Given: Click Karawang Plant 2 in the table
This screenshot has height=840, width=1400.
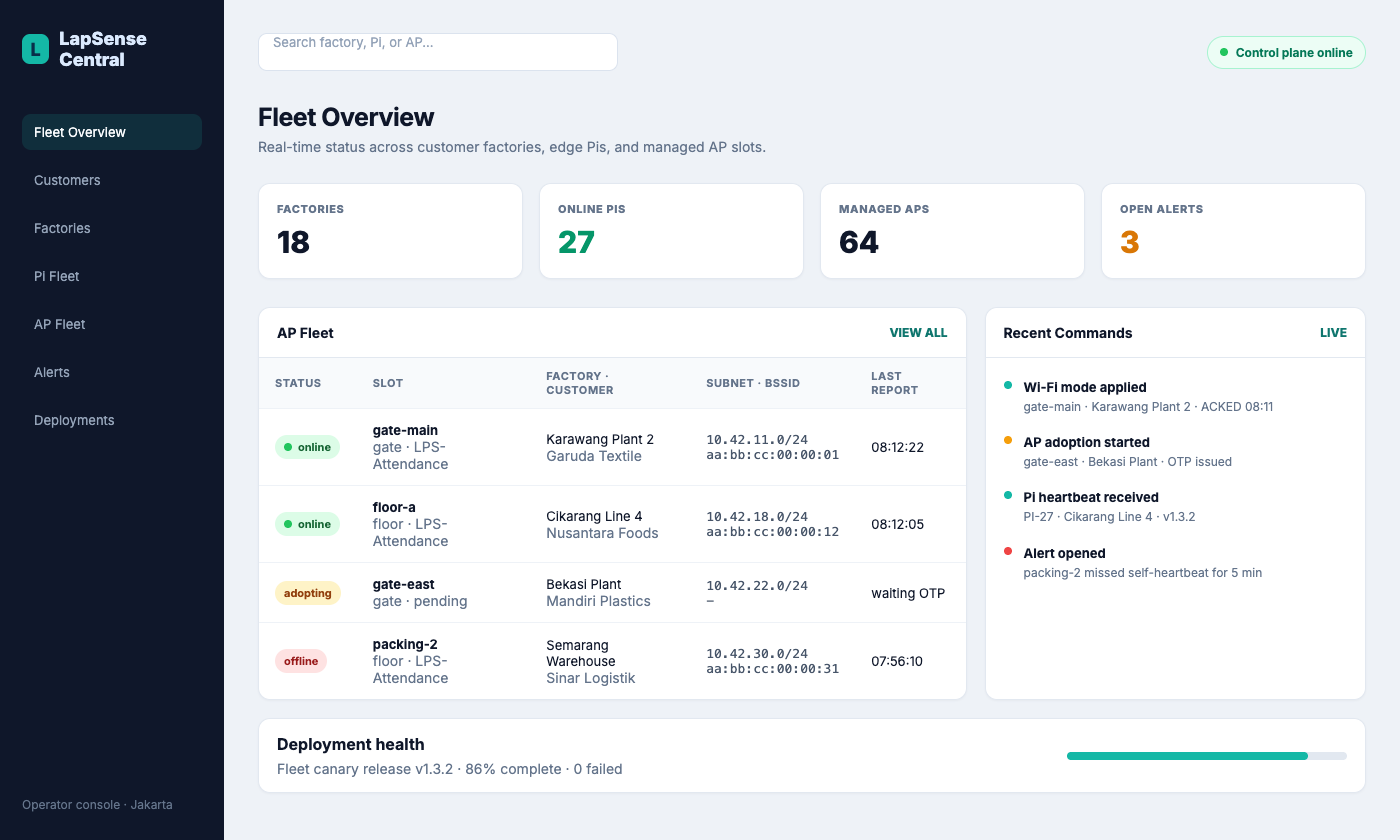Looking at the screenshot, I should pyautogui.click(x=600, y=439).
